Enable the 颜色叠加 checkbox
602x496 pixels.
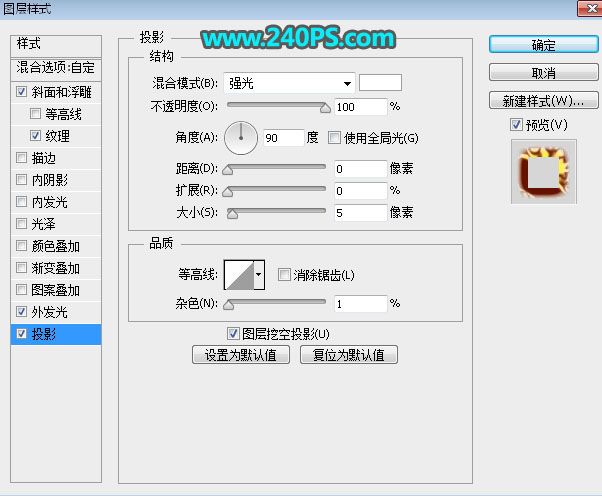click(x=22, y=246)
